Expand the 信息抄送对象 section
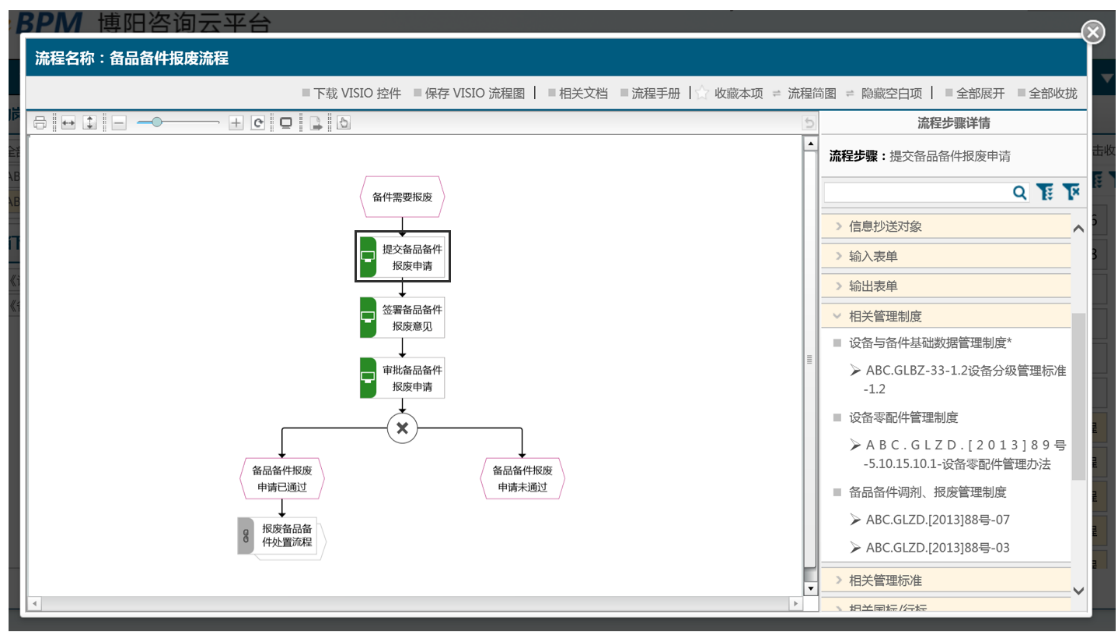Image resolution: width=1118 pixels, height=639 pixels. (x=885, y=227)
